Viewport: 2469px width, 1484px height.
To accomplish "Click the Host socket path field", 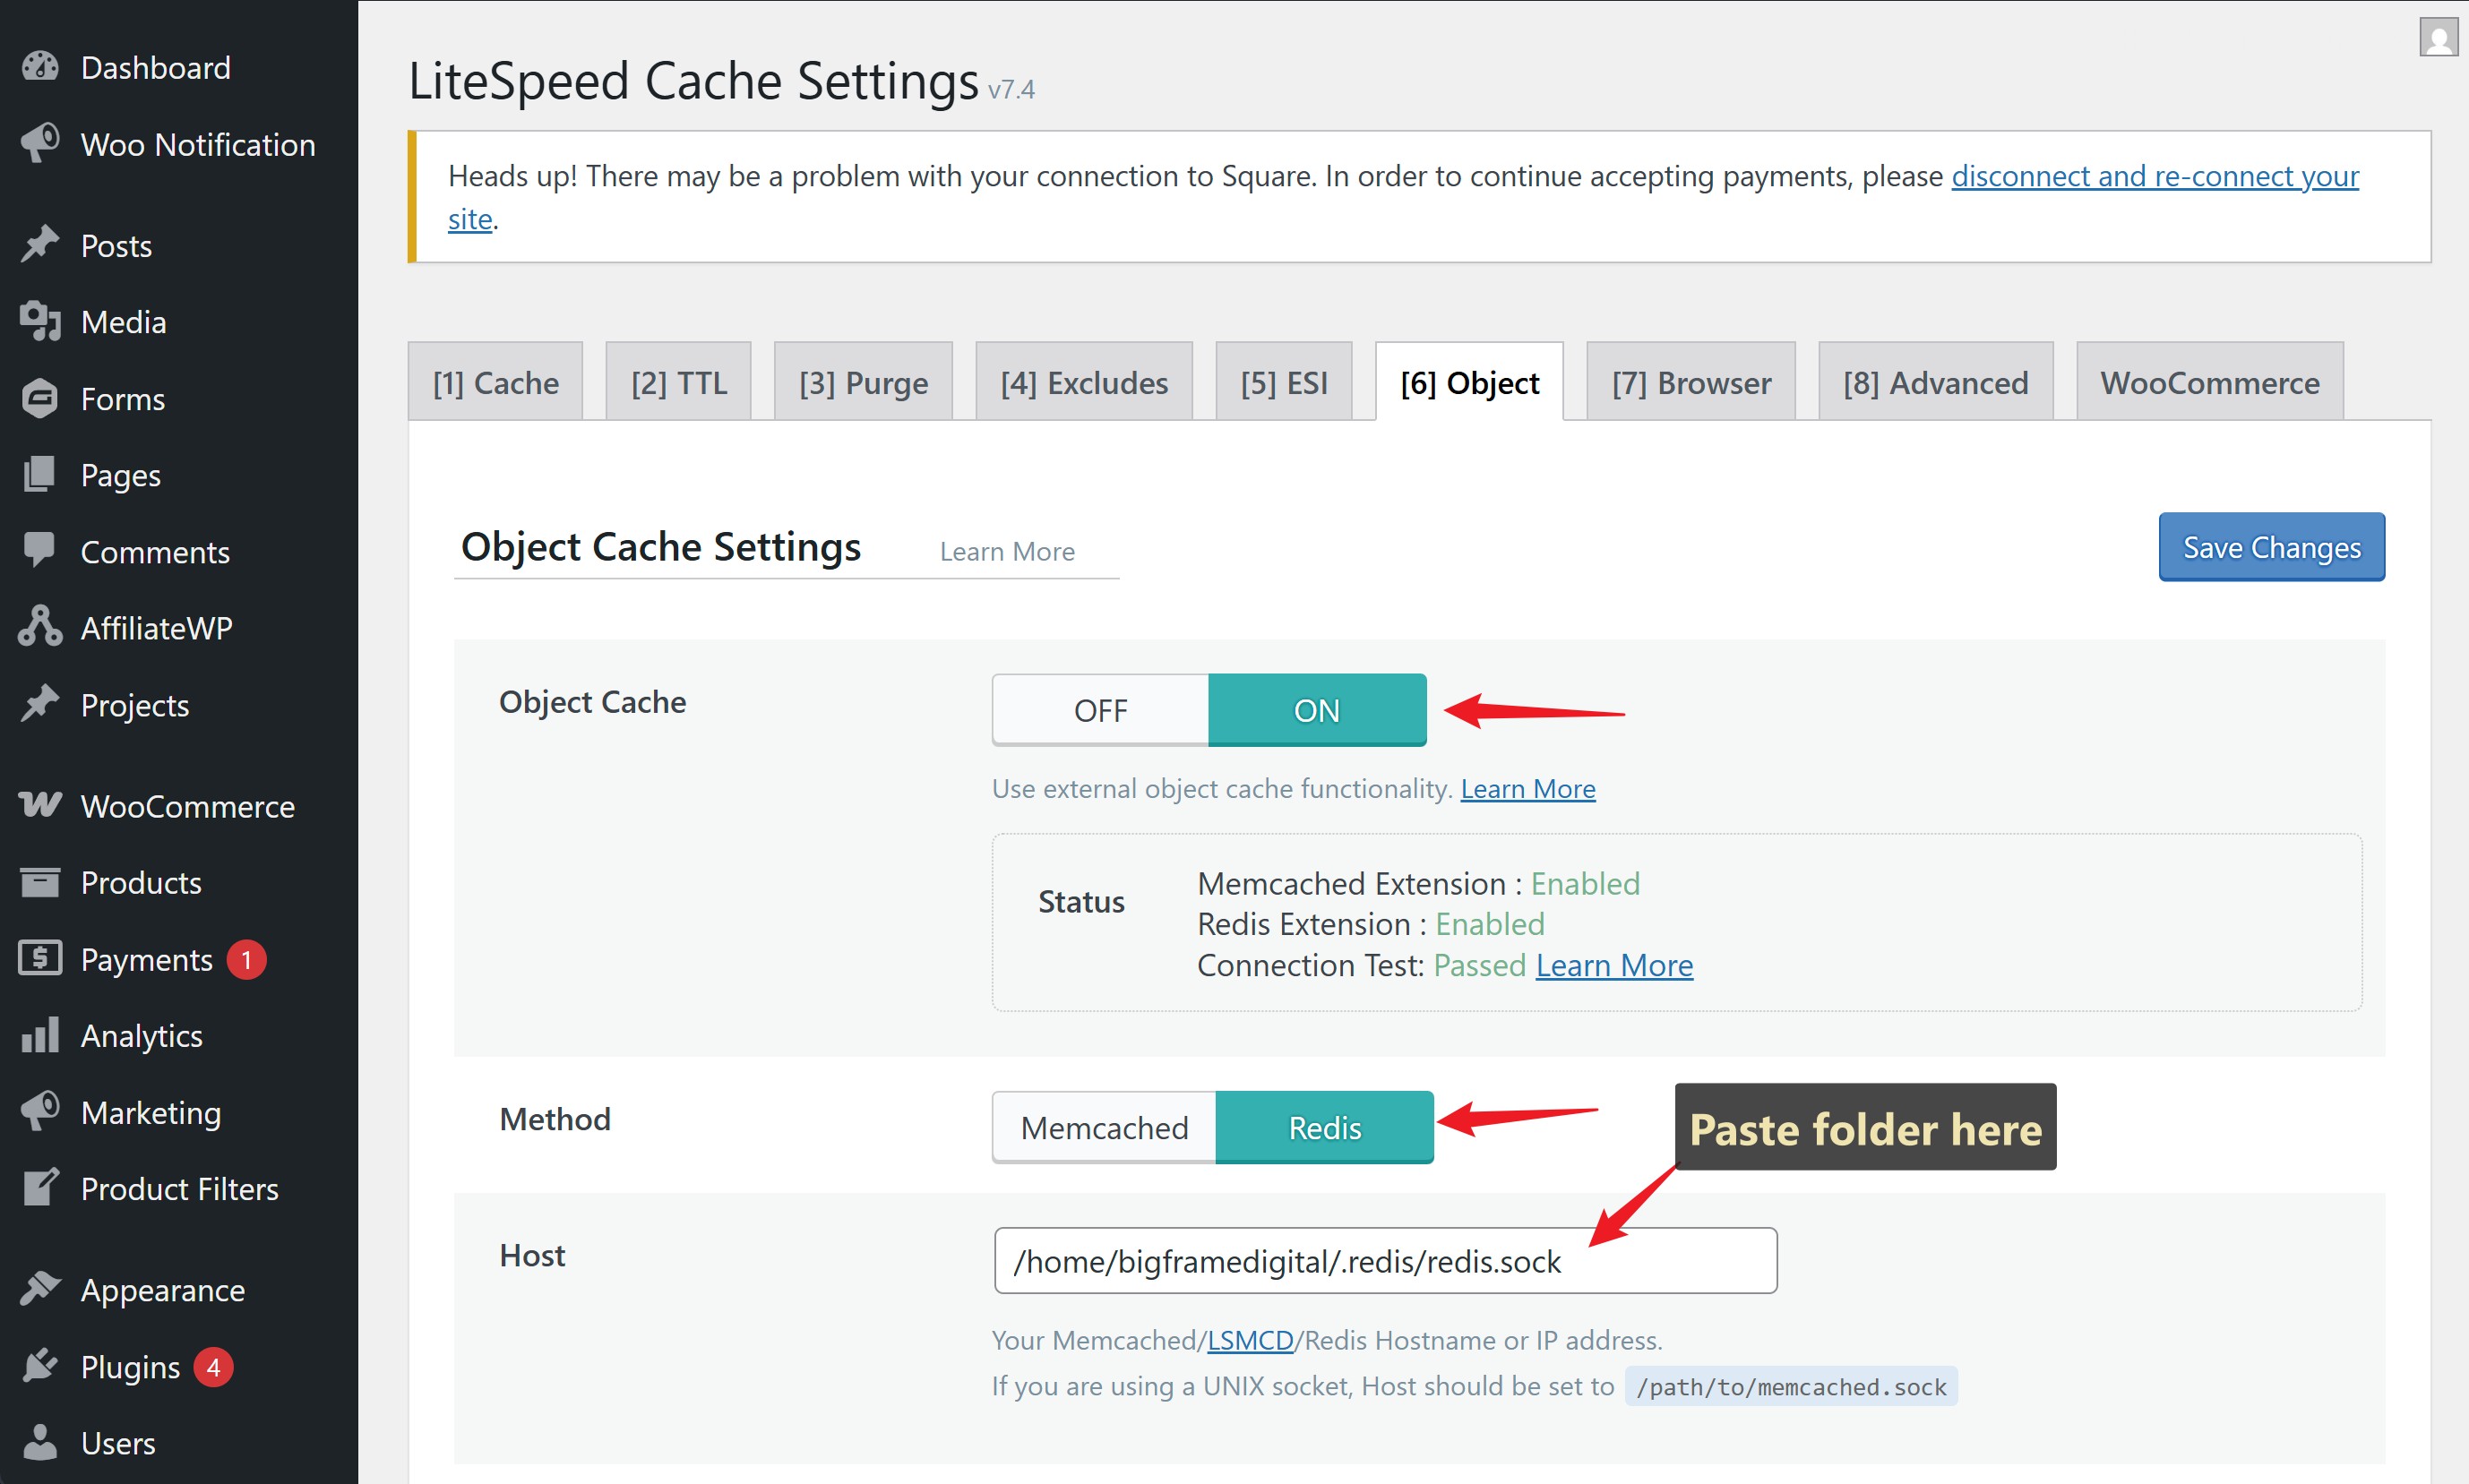I will click(1384, 1261).
